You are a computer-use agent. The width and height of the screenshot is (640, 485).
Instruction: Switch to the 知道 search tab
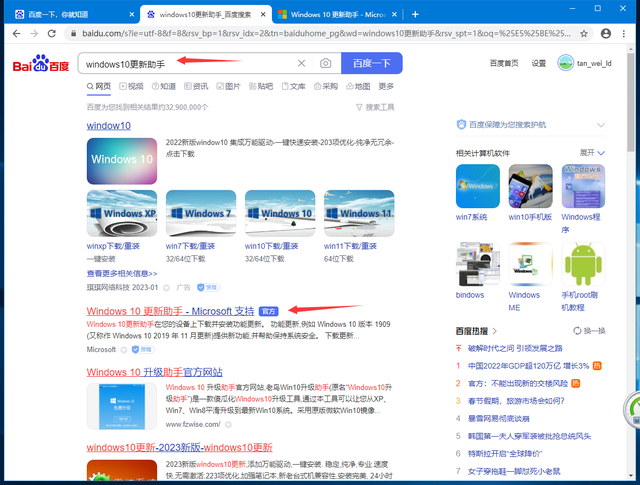pyautogui.click(x=164, y=86)
